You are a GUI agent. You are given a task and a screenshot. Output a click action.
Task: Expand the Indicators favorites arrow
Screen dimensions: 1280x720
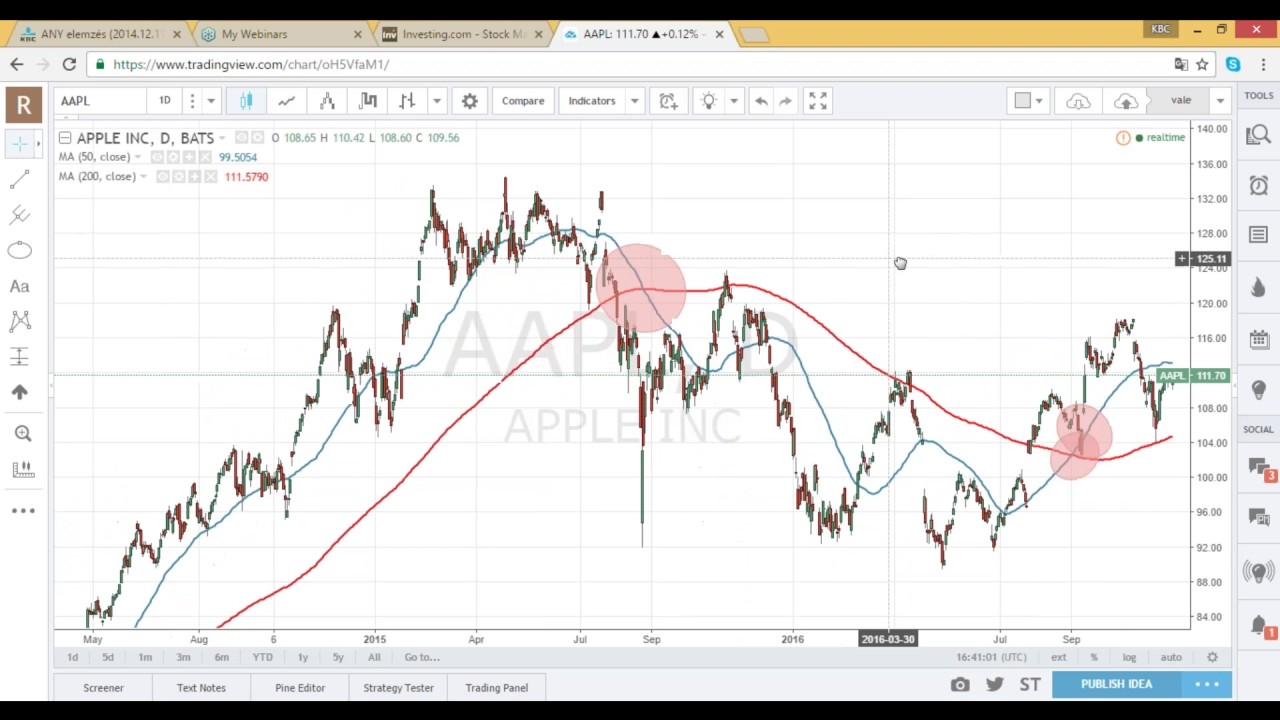(634, 101)
